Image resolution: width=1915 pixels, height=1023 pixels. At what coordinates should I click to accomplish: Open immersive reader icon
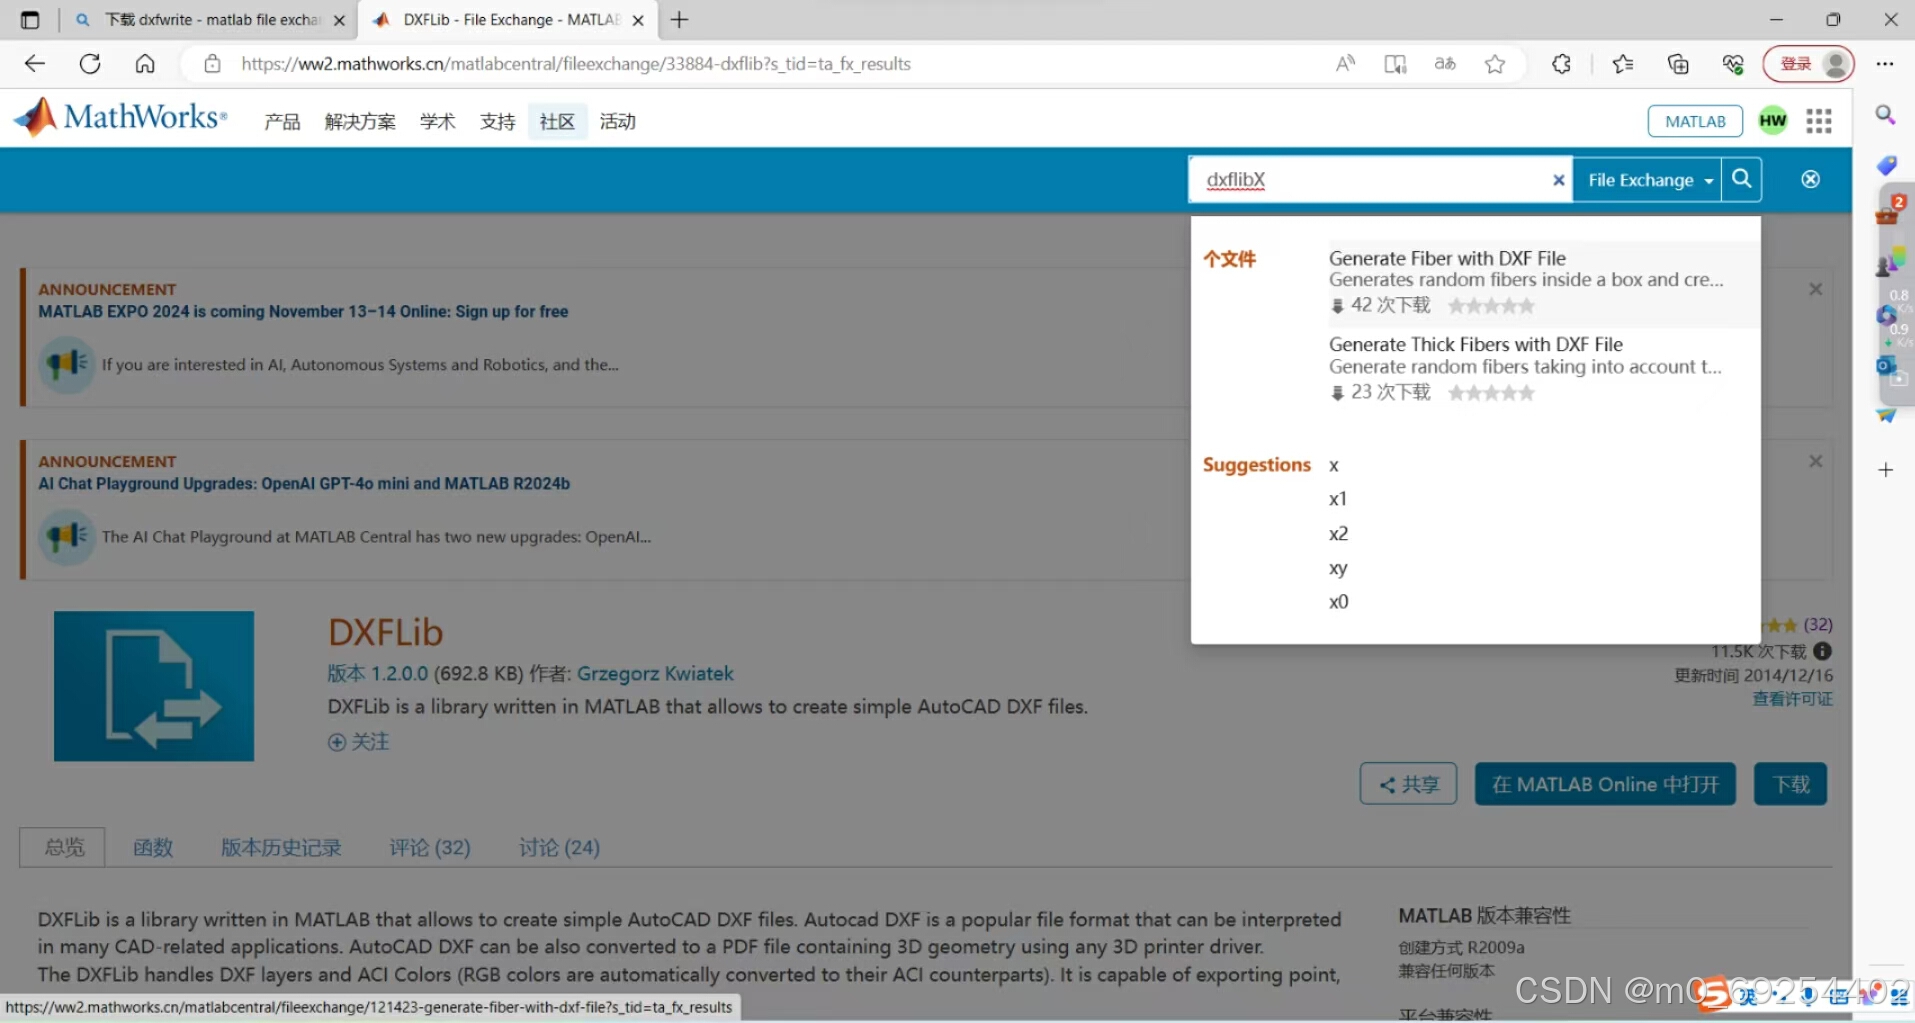1395,64
